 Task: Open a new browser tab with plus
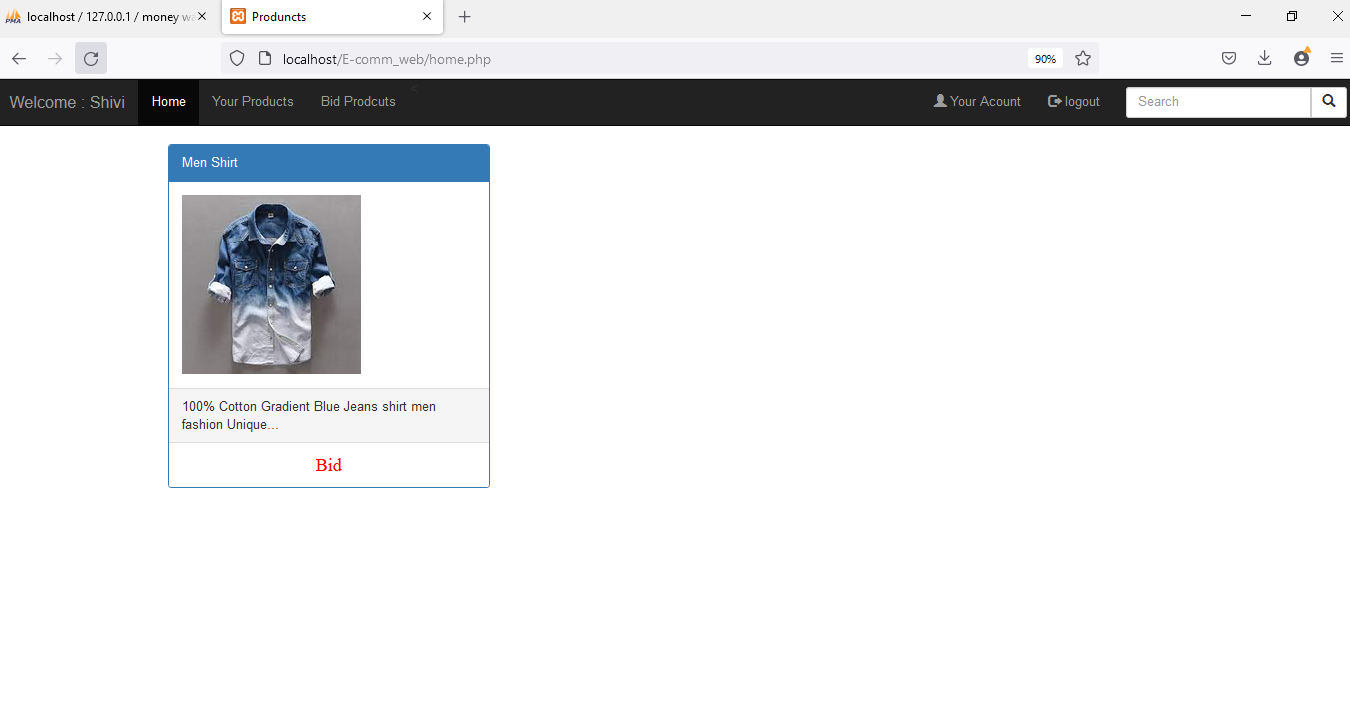pos(464,17)
